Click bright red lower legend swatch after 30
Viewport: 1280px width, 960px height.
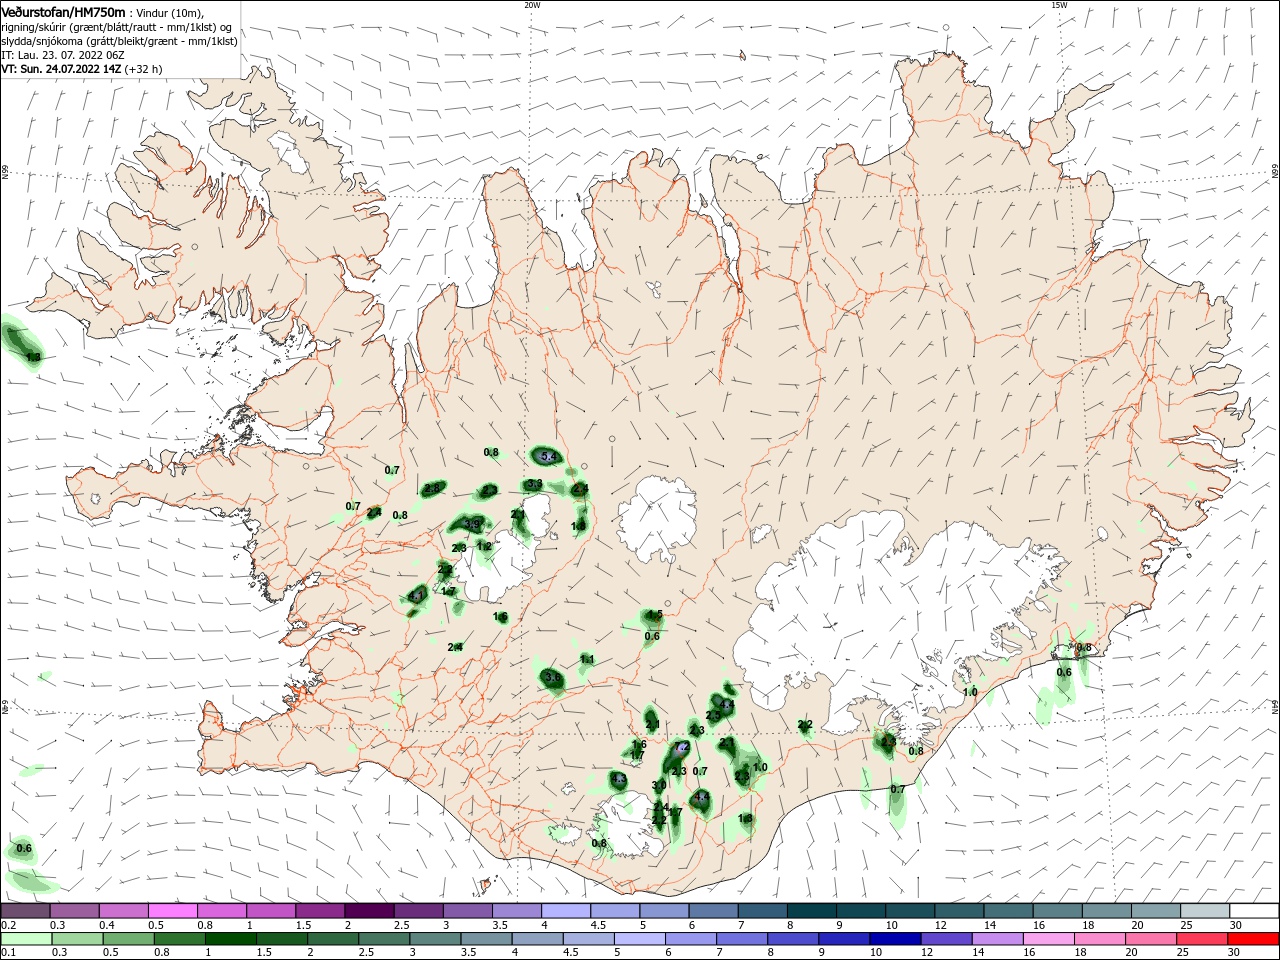tap(1255, 939)
